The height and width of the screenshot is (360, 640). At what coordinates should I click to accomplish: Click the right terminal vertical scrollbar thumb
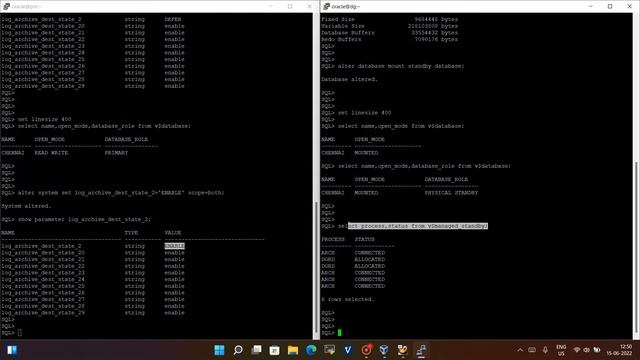point(636,247)
